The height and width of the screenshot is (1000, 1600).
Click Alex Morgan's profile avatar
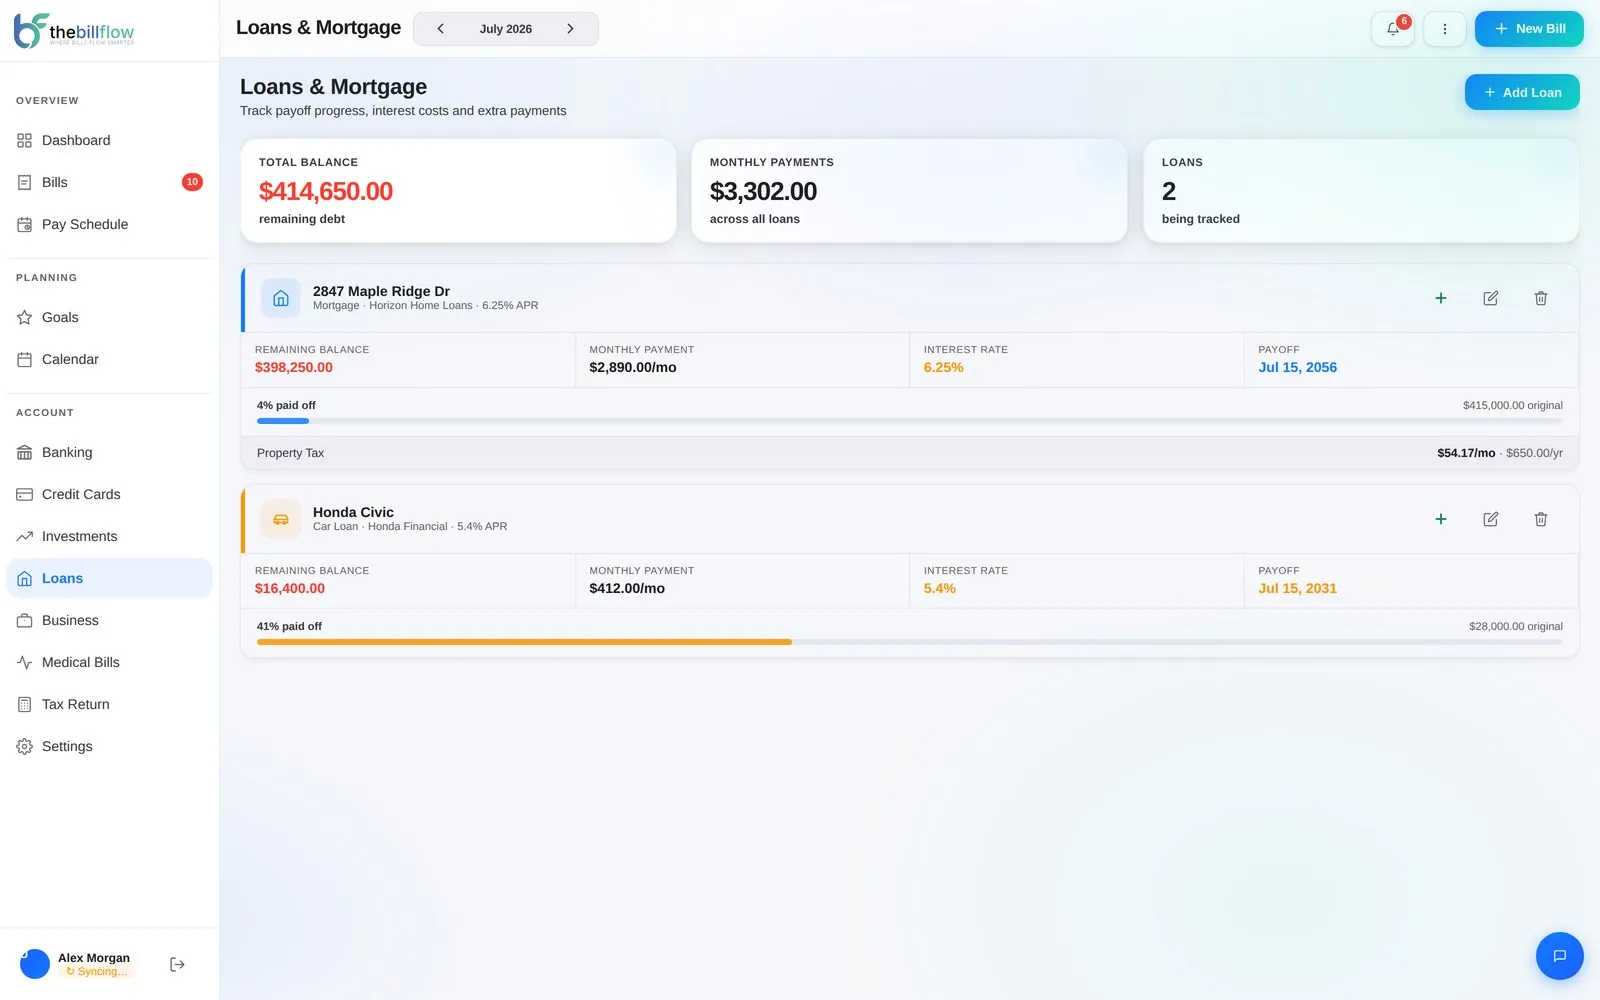coord(35,964)
